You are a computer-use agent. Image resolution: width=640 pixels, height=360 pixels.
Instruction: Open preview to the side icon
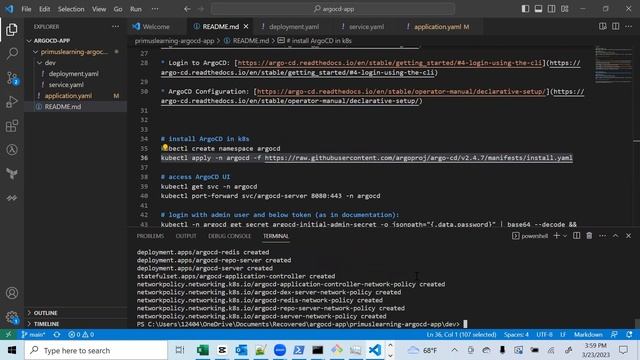point(602,27)
